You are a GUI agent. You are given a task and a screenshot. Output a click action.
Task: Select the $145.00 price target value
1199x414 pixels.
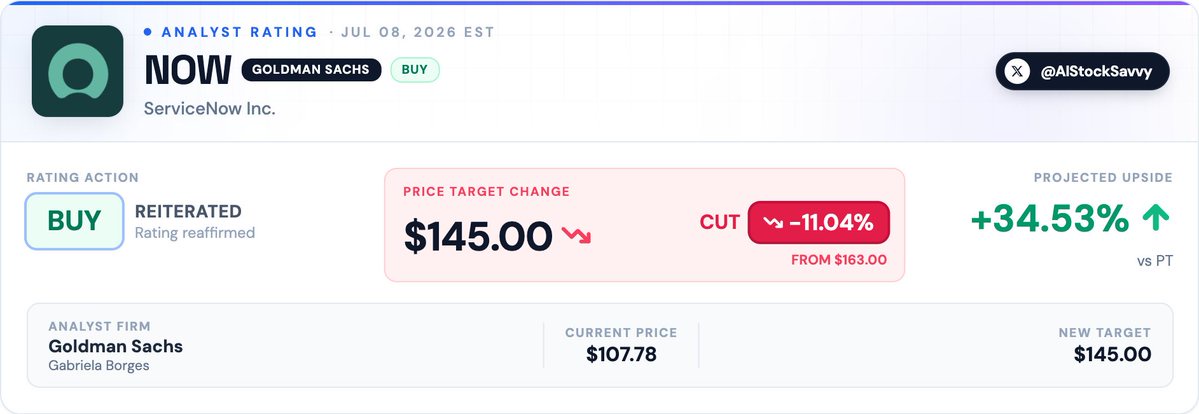click(478, 236)
